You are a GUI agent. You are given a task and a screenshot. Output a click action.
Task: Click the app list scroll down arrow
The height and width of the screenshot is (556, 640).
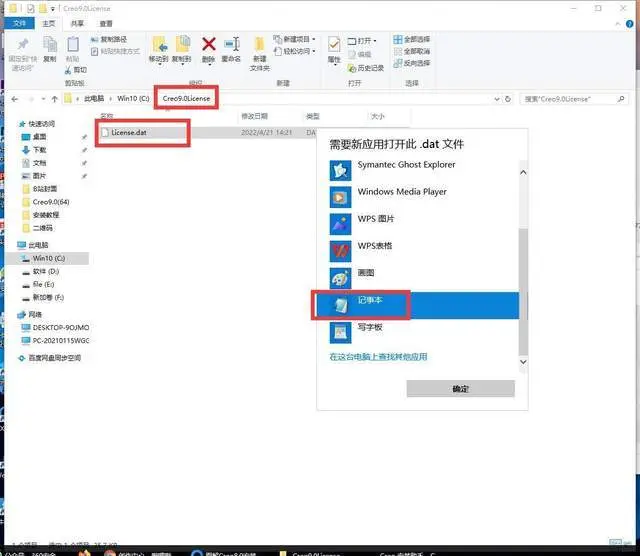point(523,362)
